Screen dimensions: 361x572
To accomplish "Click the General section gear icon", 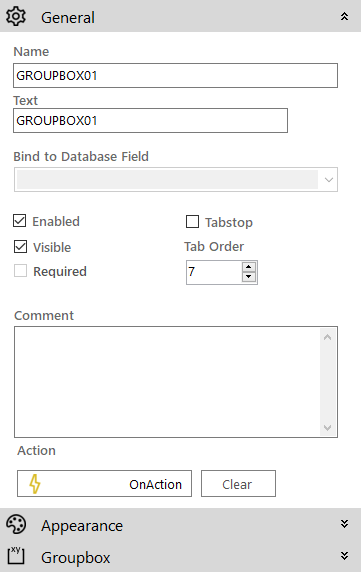I will pos(16,16).
